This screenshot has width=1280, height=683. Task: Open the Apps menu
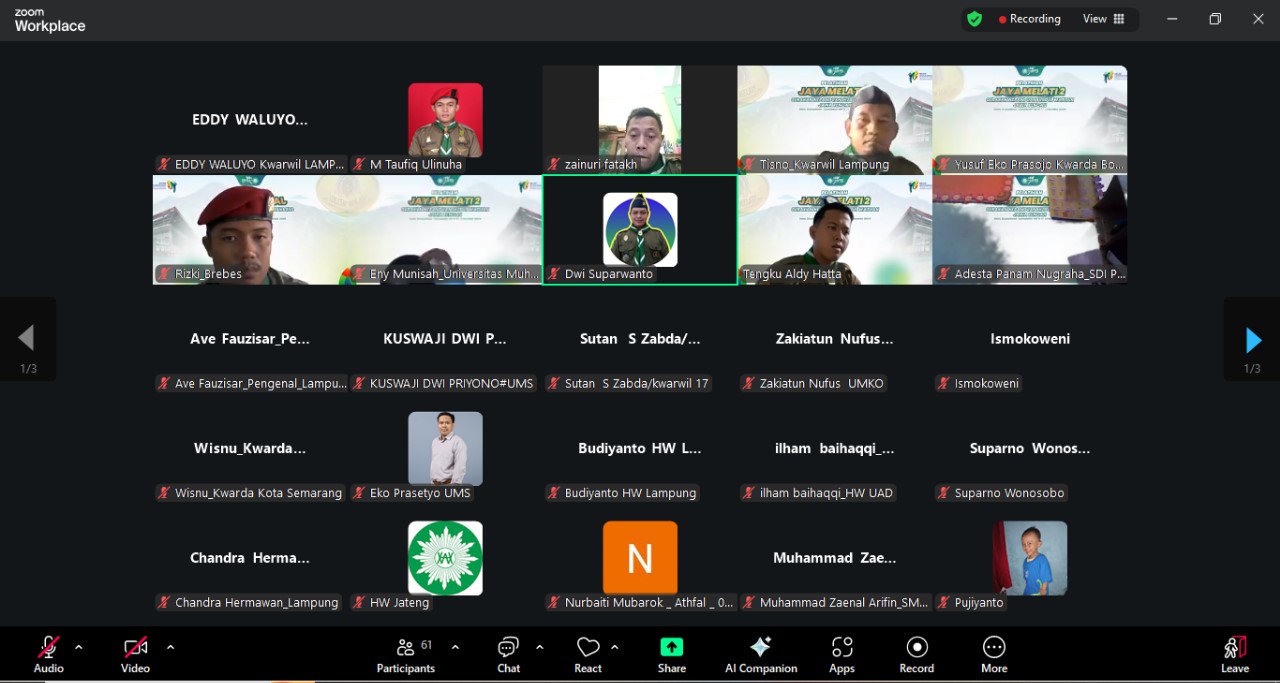pyautogui.click(x=842, y=654)
